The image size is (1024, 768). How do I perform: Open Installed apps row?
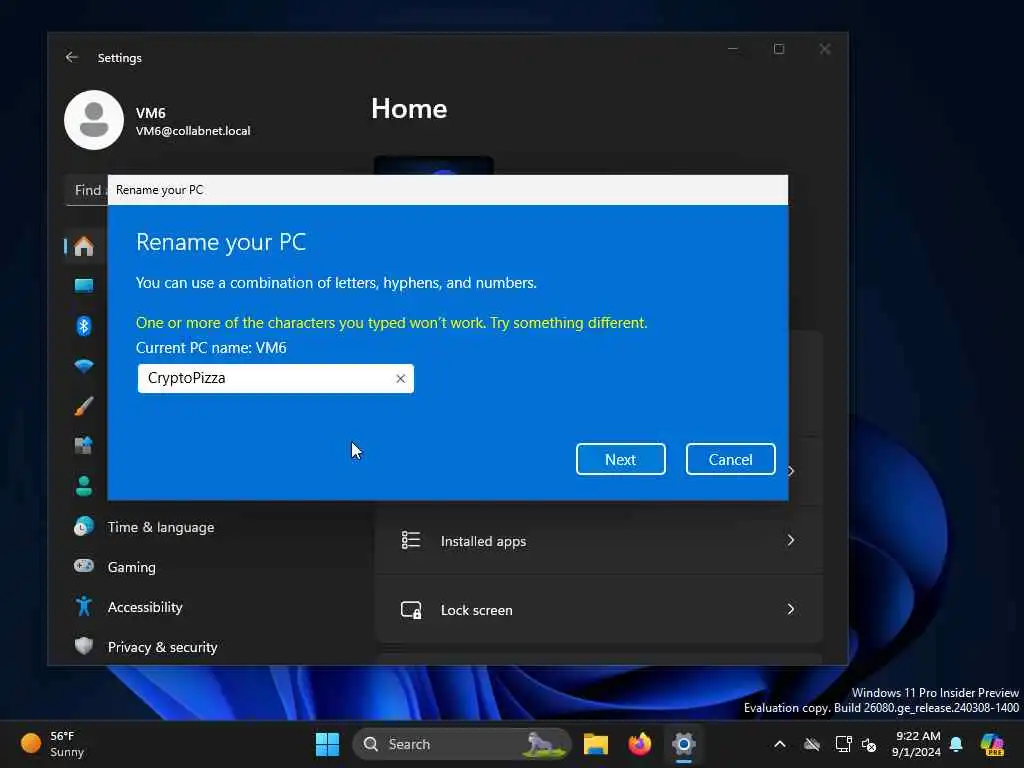[x=599, y=541]
